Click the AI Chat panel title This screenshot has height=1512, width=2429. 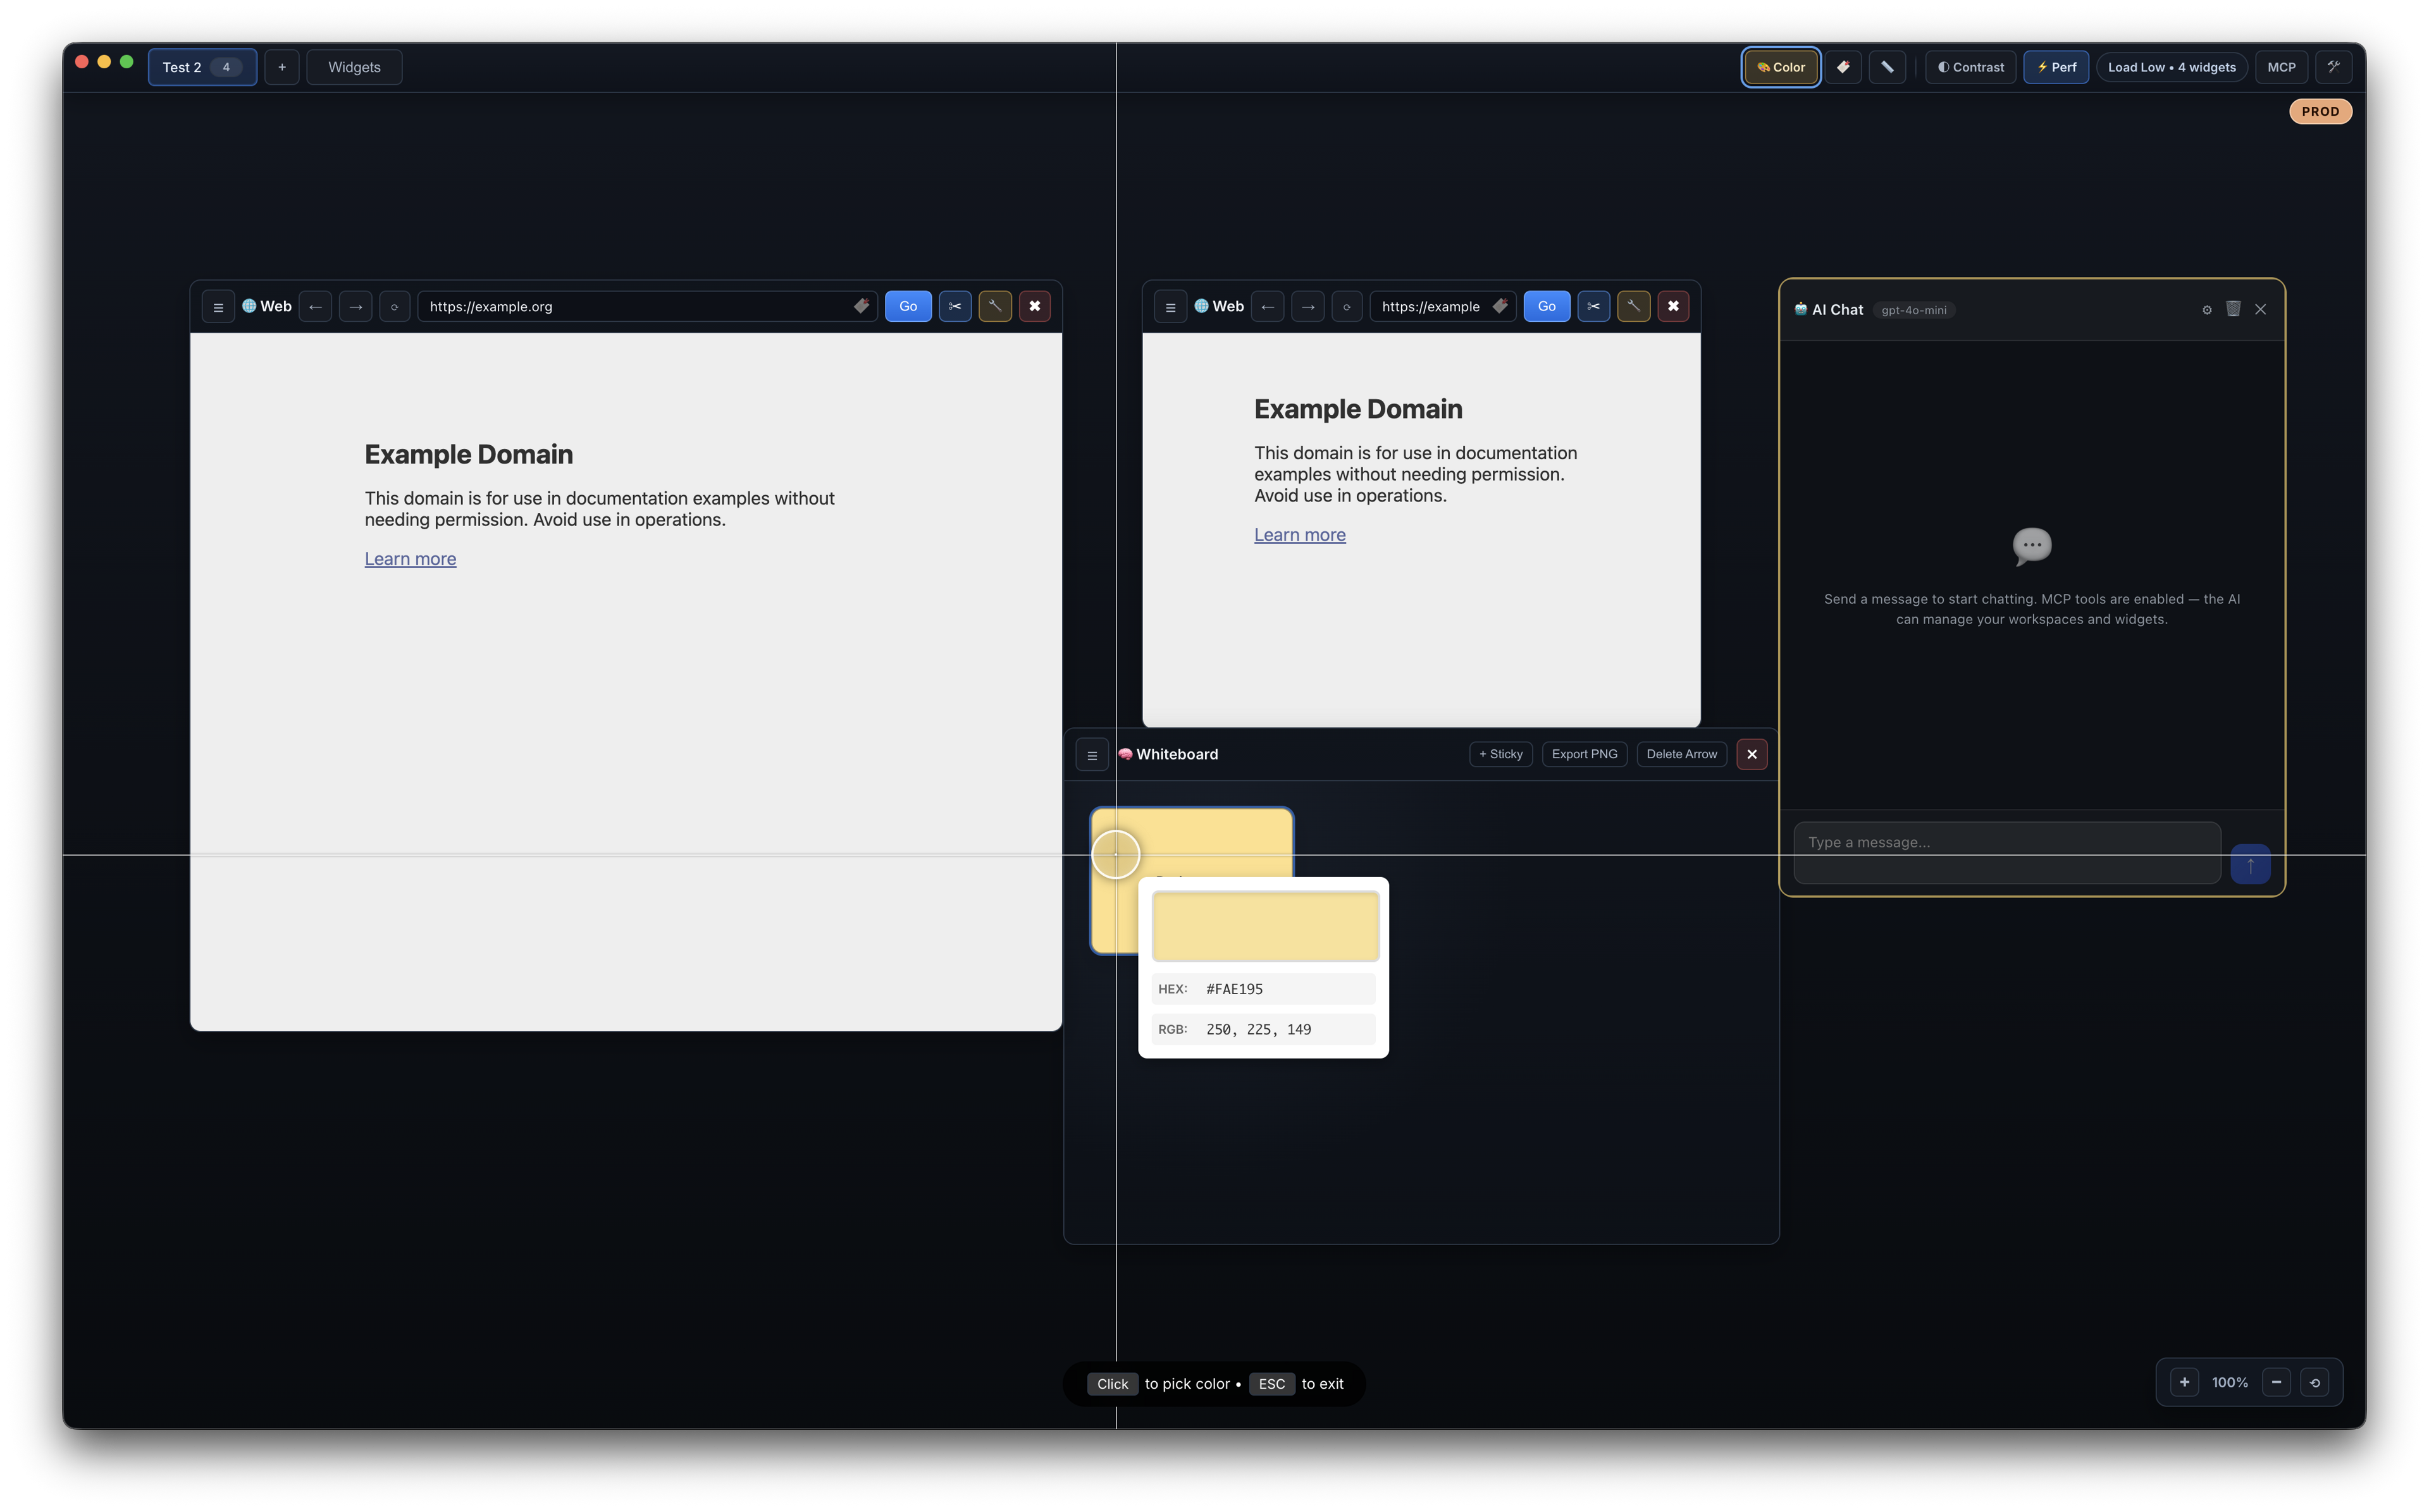[x=1837, y=310]
